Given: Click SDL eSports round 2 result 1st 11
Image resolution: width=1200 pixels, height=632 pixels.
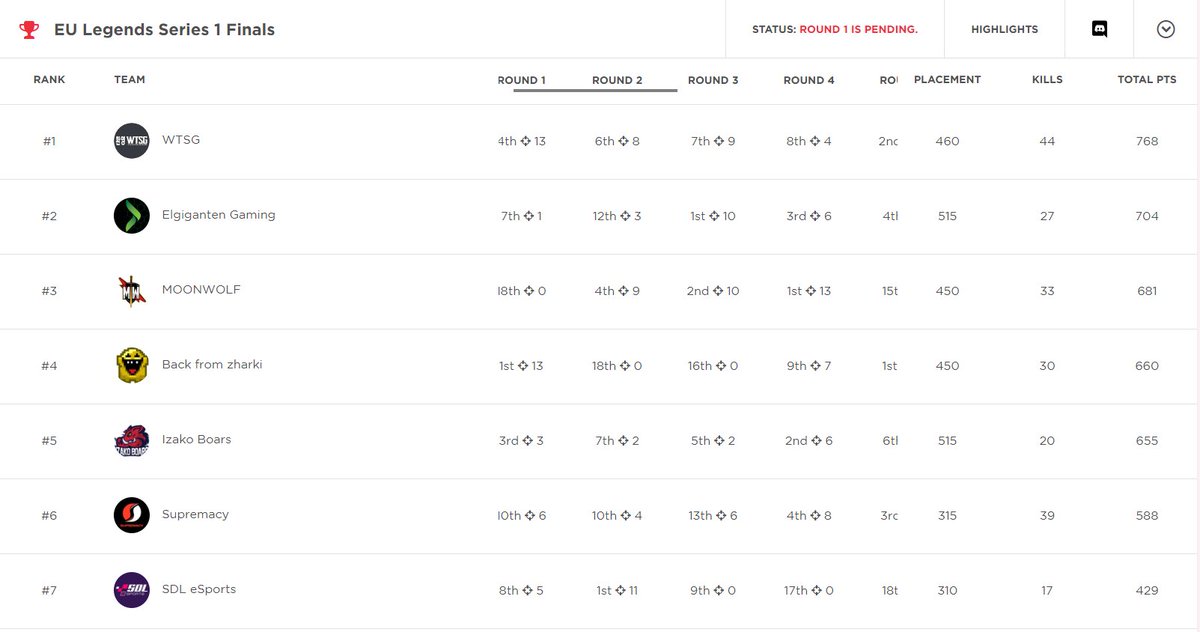Looking at the screenshot, I should (x=617, y=590).
